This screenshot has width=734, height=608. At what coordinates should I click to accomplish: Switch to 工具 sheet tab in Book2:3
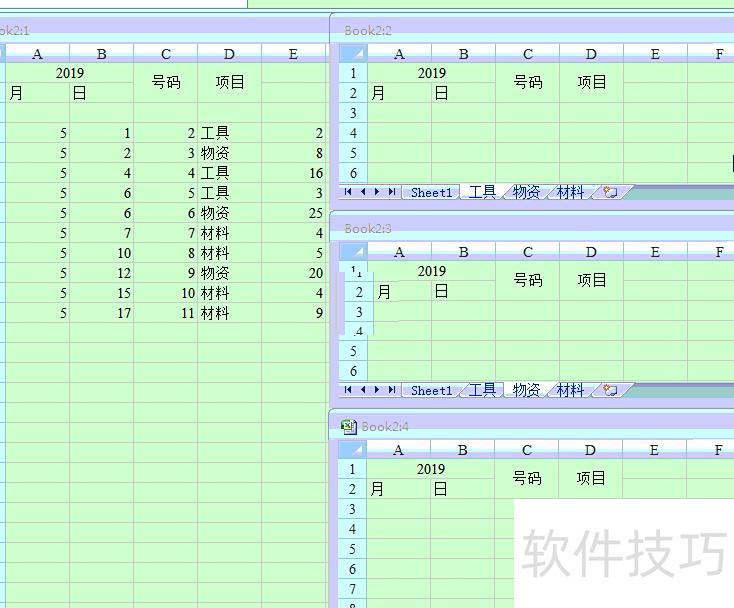(x=482, y=390)
